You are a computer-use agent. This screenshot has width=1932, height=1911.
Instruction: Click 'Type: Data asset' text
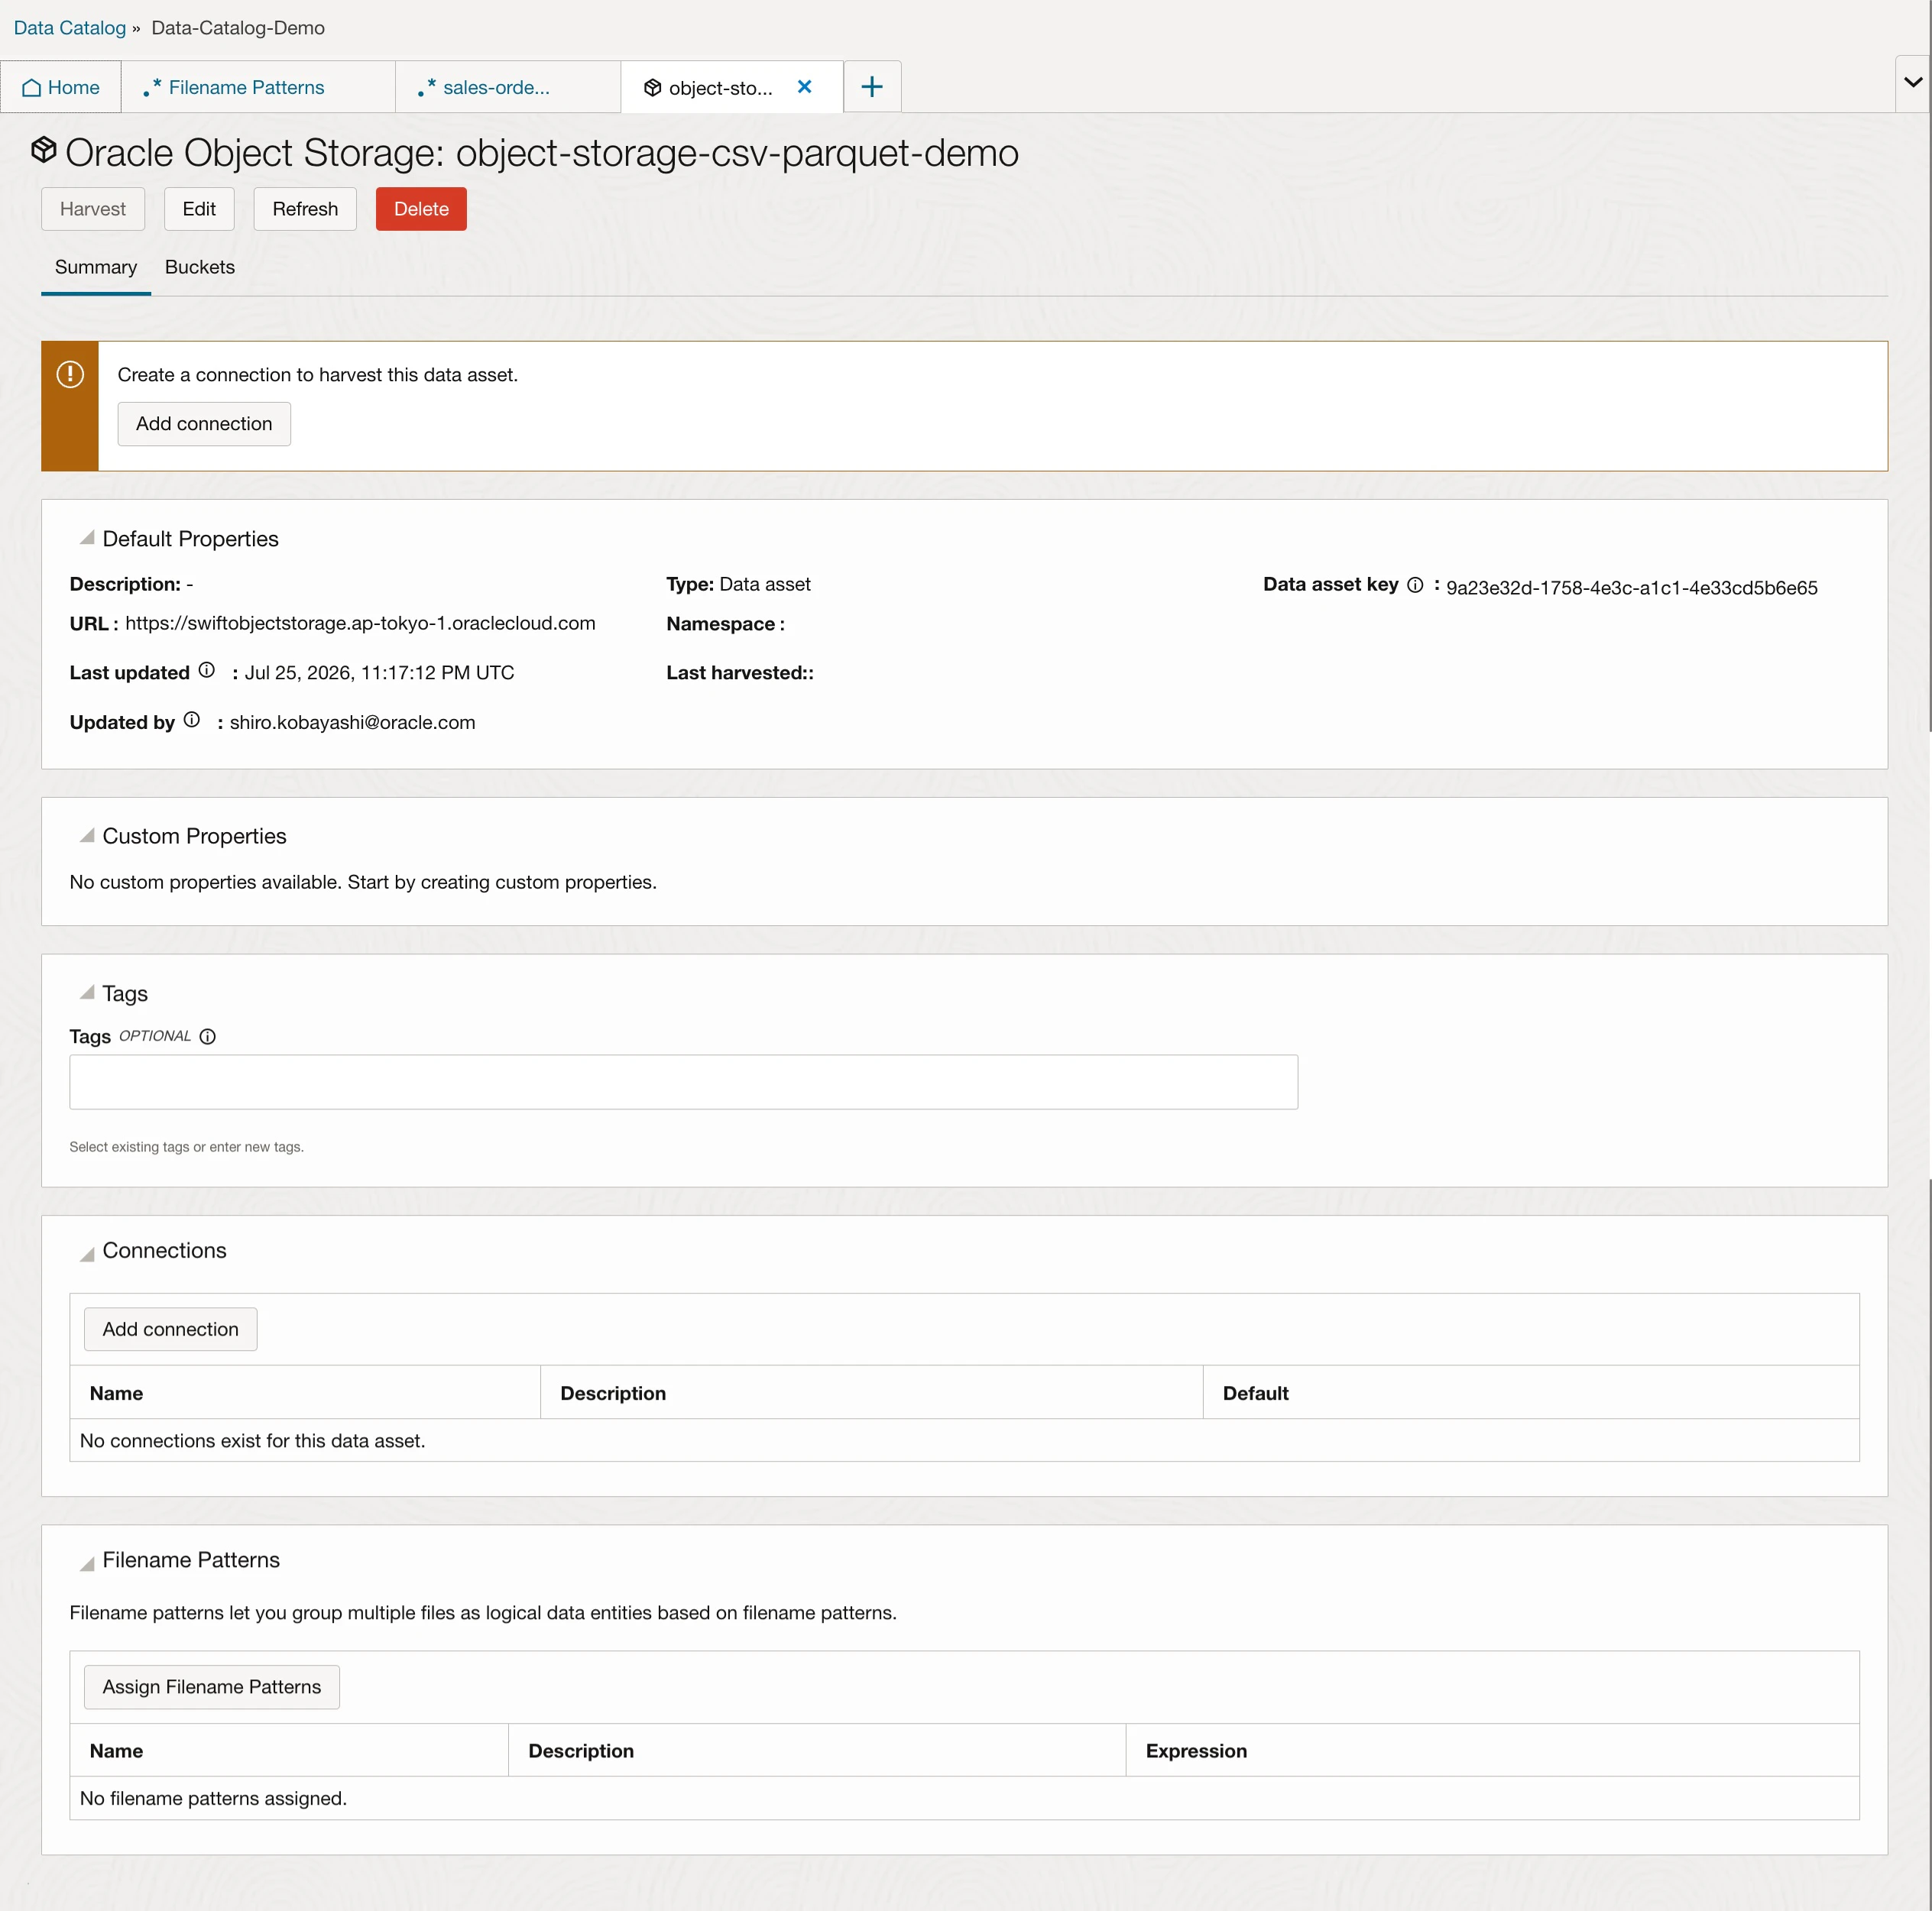coord(738,584)
